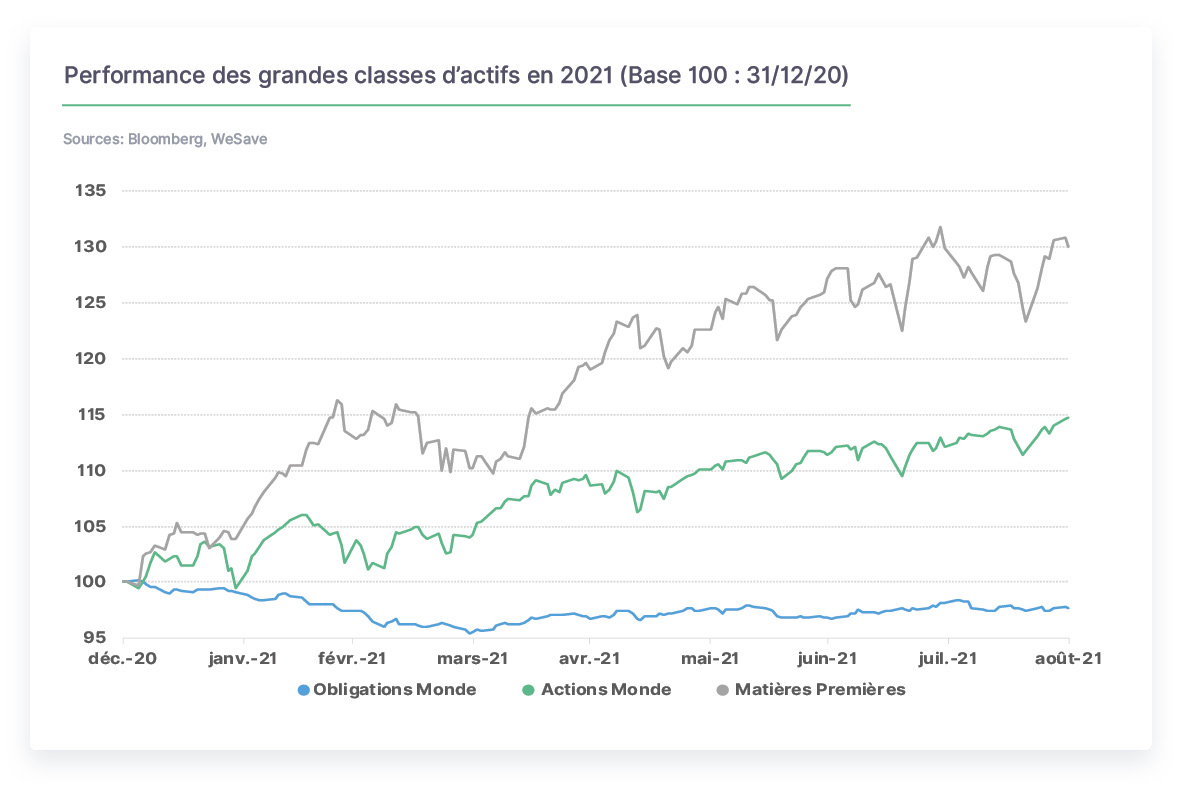Select the avr.-21 axis label

tap(589, 658)
